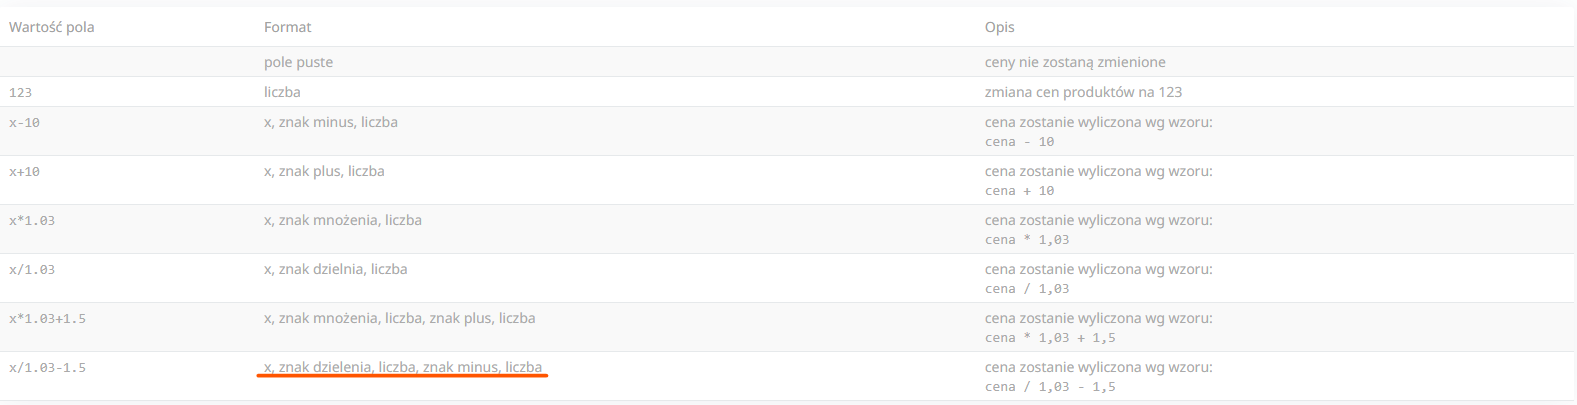The image size is (1577, 405).
Task: Click the "Opis" column header
Action: [999, 27]
